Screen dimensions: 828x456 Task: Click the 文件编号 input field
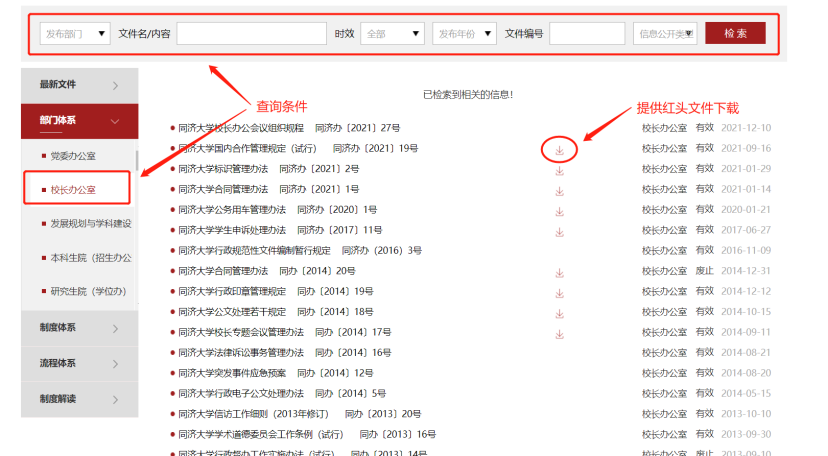point(587,34)
